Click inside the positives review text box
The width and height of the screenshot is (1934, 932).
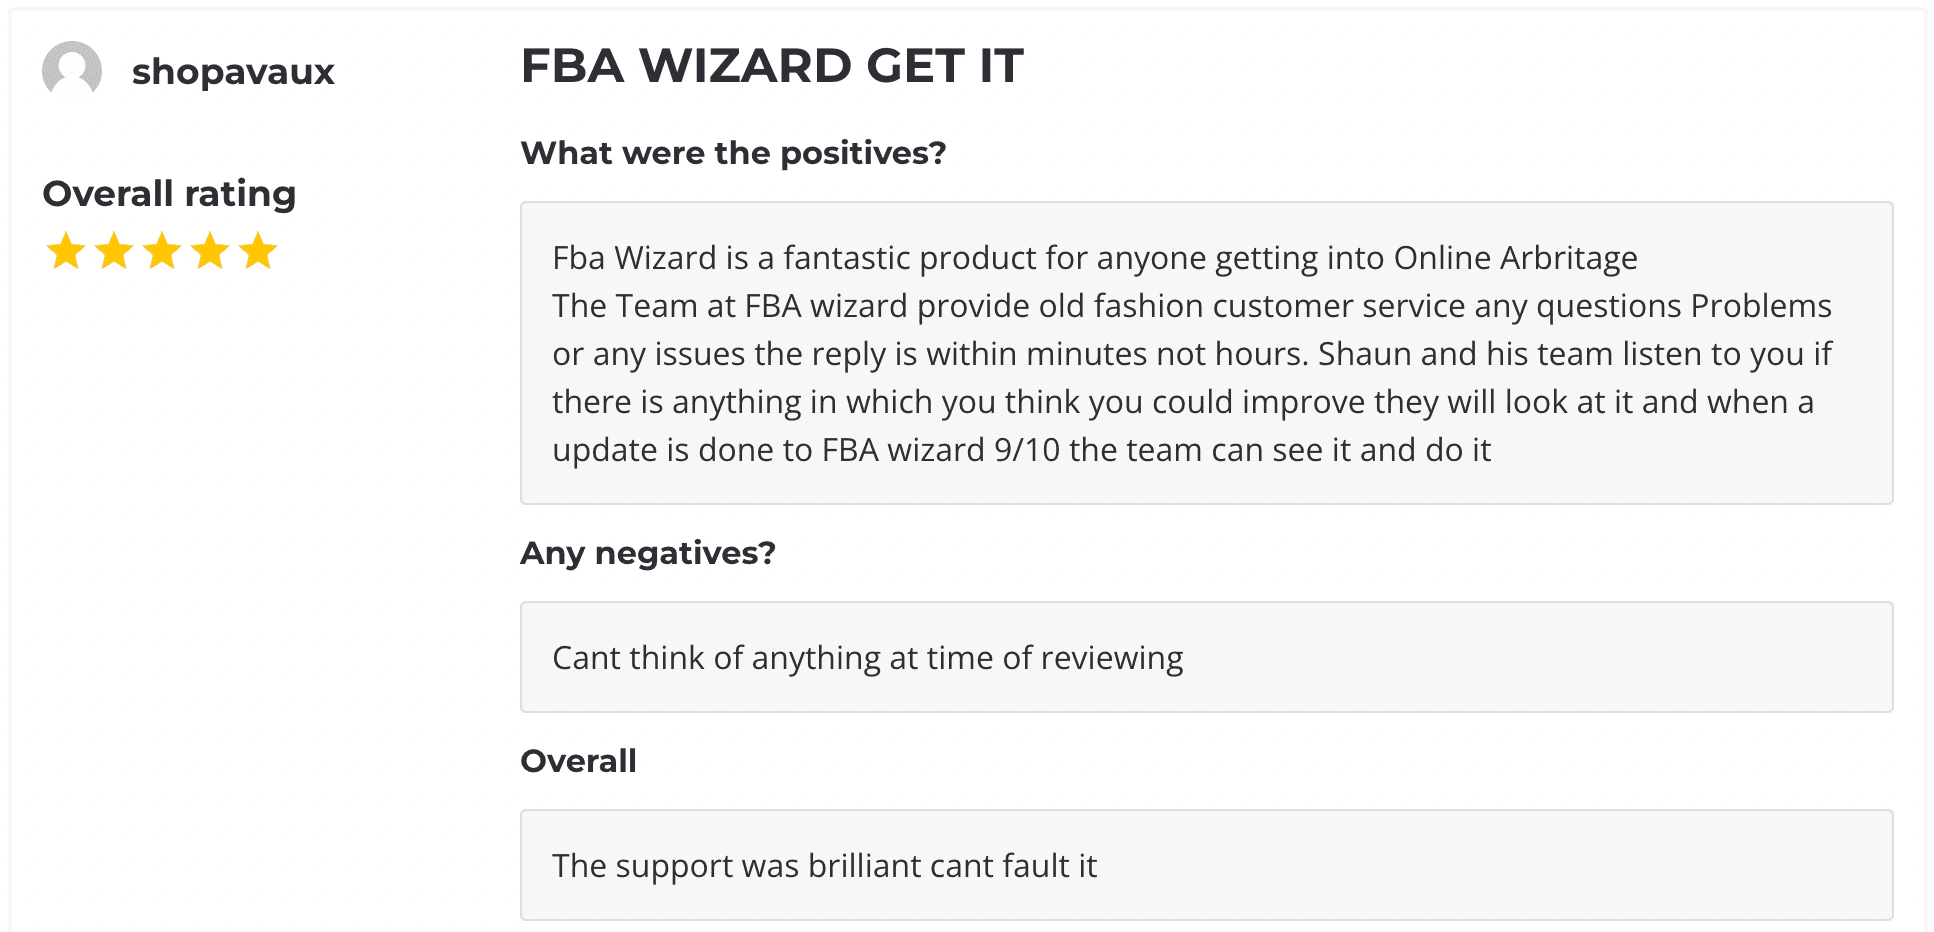pyautogui.click(x=1206, y=353)
